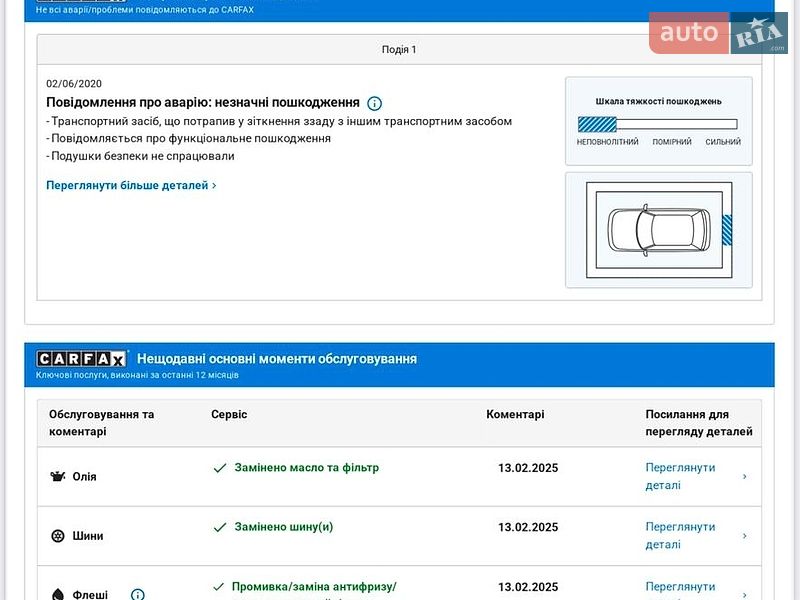Click the info icon beside Флеші label
The height and width of the screenshot is (600, 800).
[x=137, y=594]
